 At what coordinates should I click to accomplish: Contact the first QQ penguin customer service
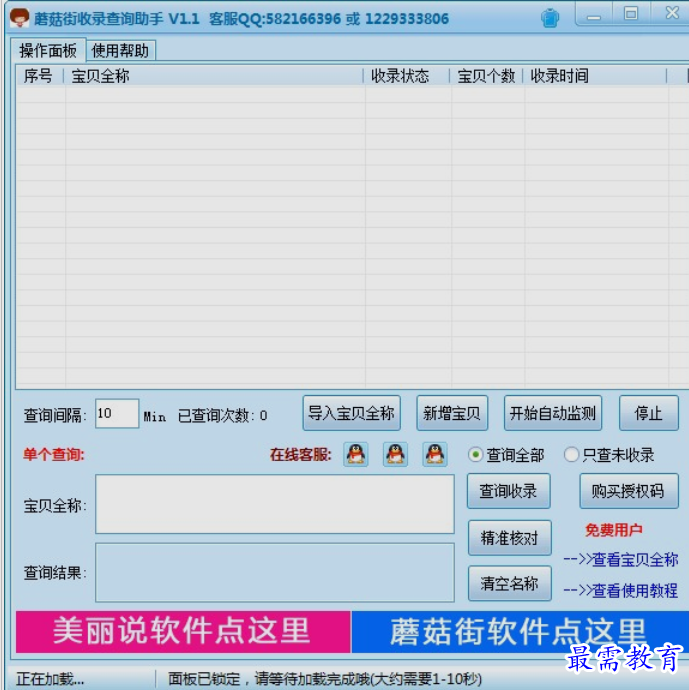tap(355, 454)
